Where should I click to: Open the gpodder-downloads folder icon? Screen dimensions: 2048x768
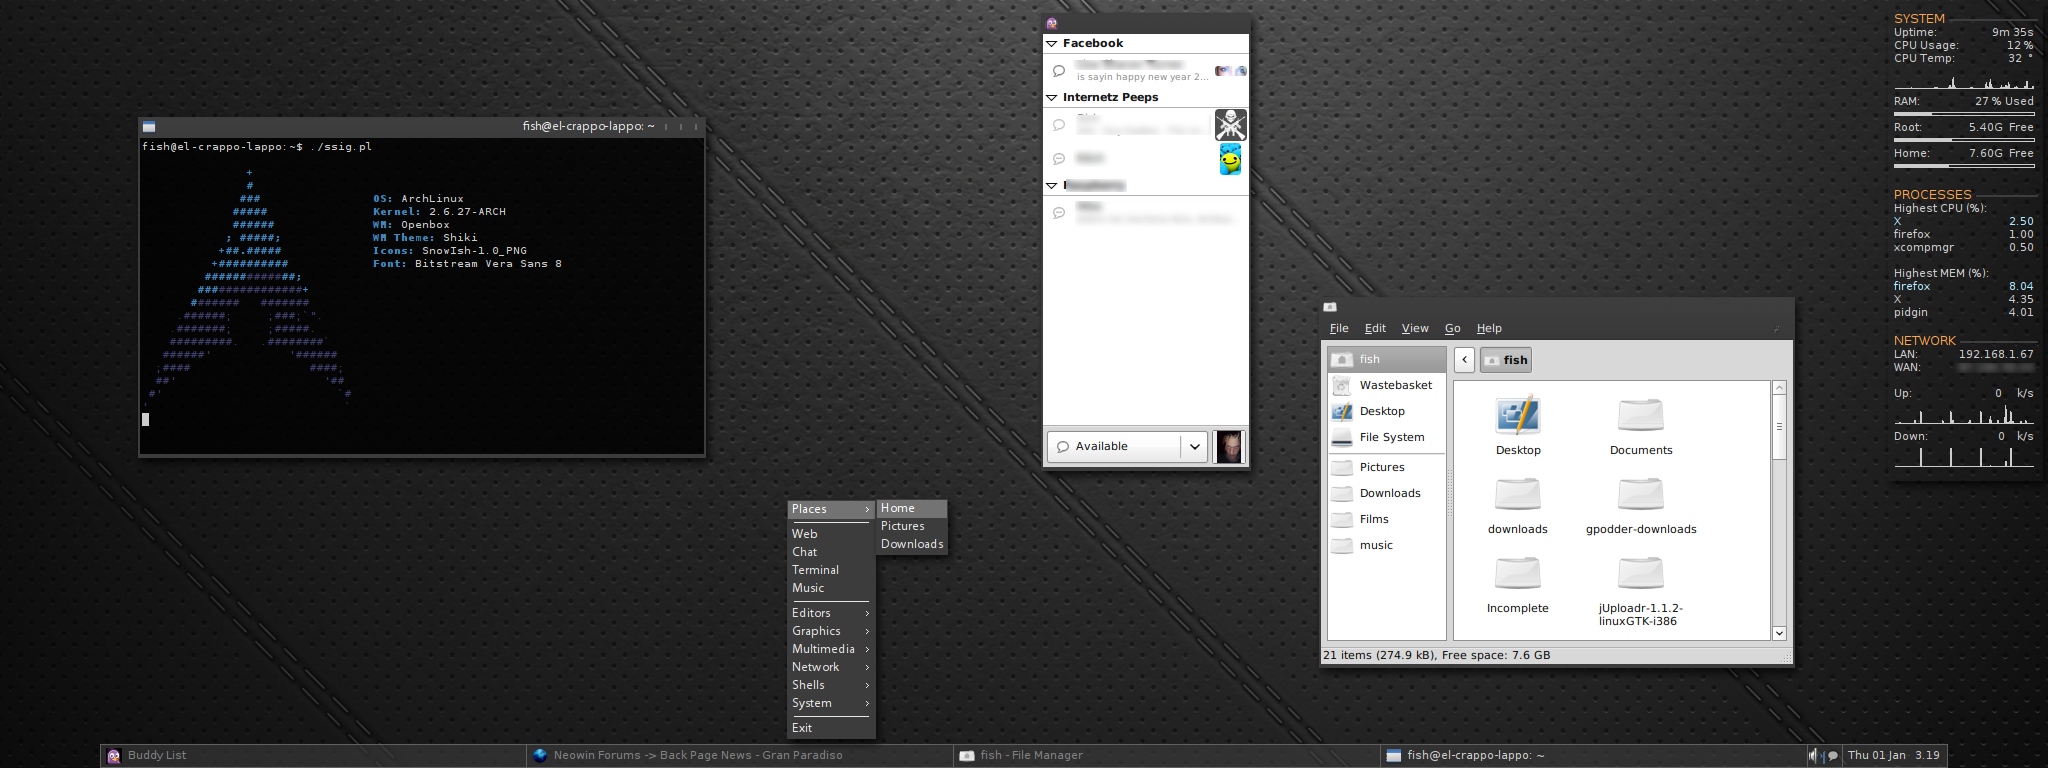click(1640, 495)
